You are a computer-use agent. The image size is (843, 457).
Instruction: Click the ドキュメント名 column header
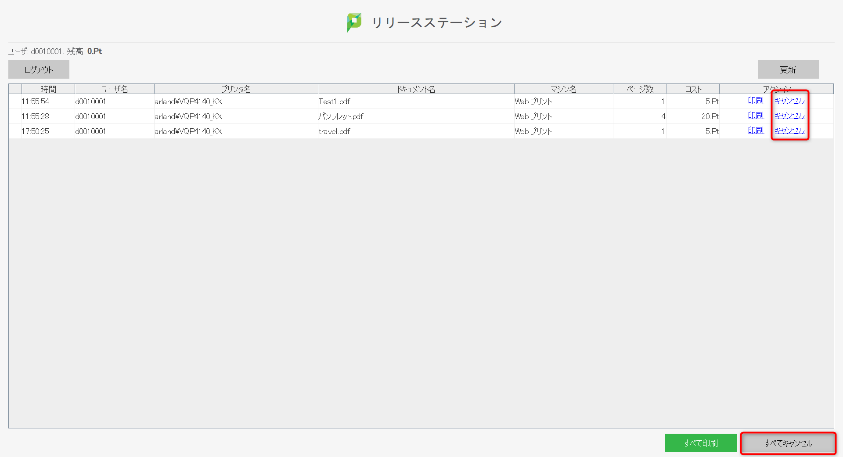[x=415, y=89]
